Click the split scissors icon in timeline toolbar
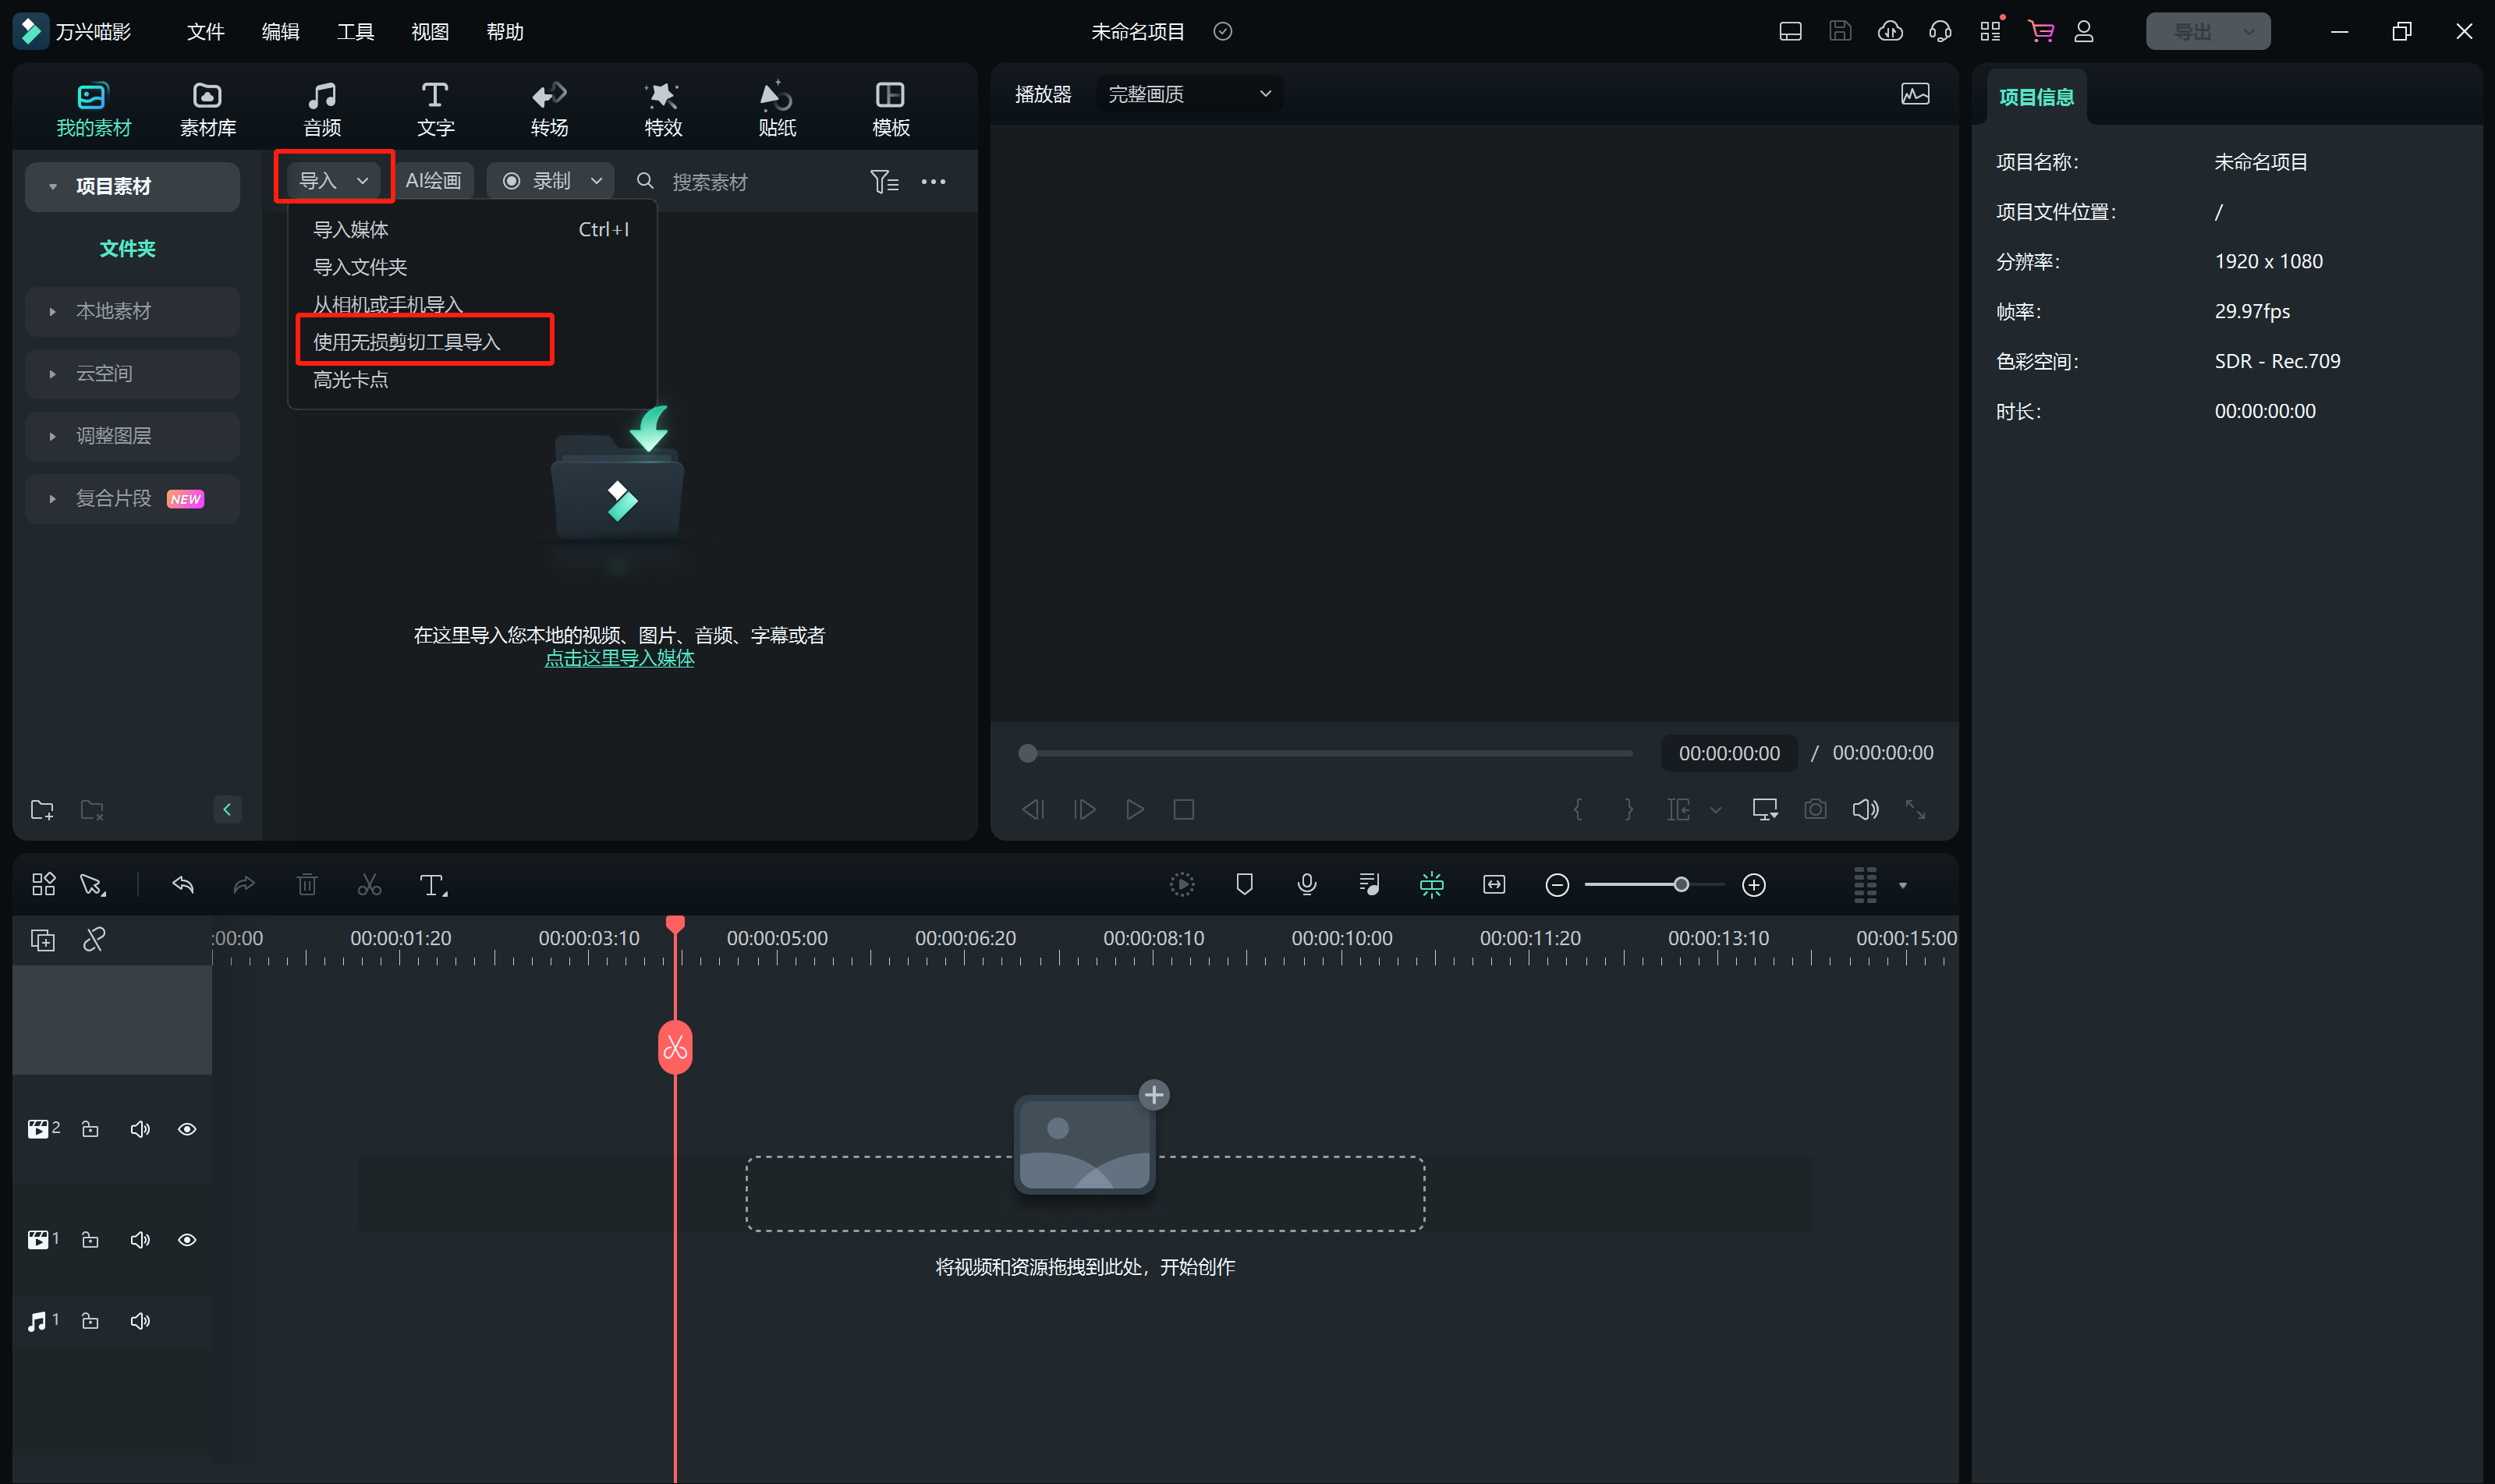The image size is (2495, 1484). [x=369, y=885]
